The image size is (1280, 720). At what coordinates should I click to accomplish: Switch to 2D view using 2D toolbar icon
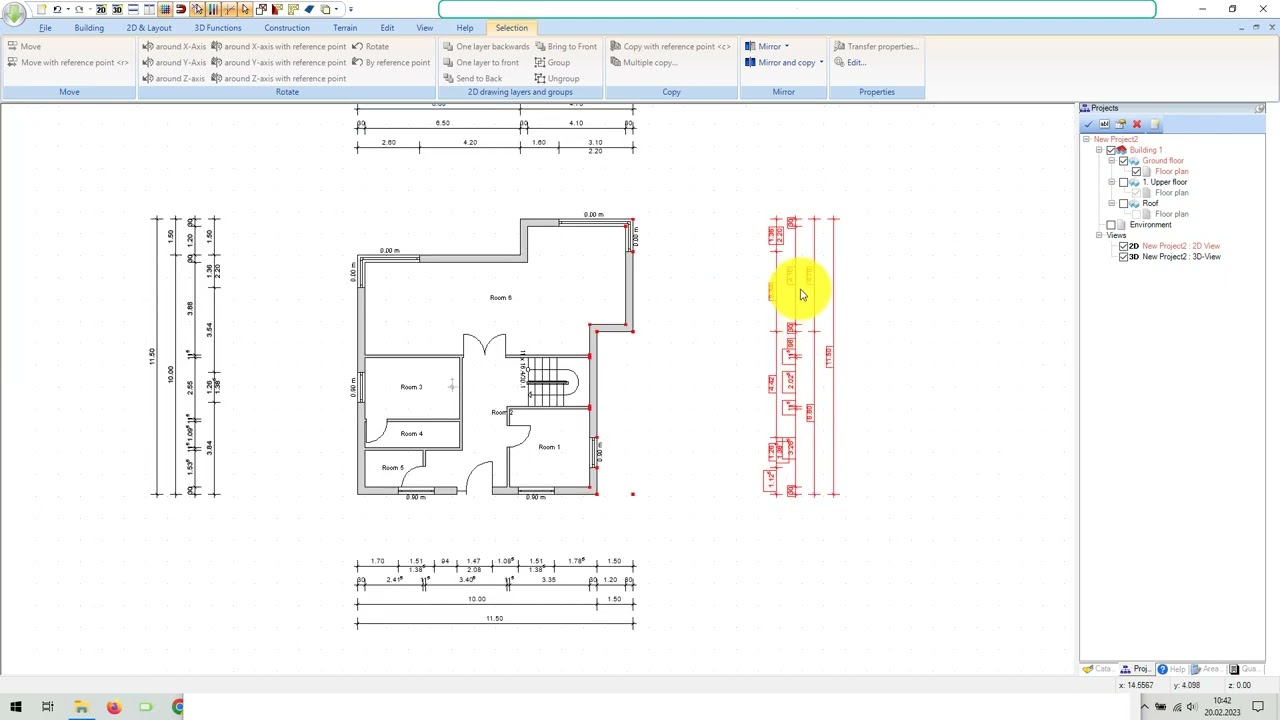click(101, 9)
